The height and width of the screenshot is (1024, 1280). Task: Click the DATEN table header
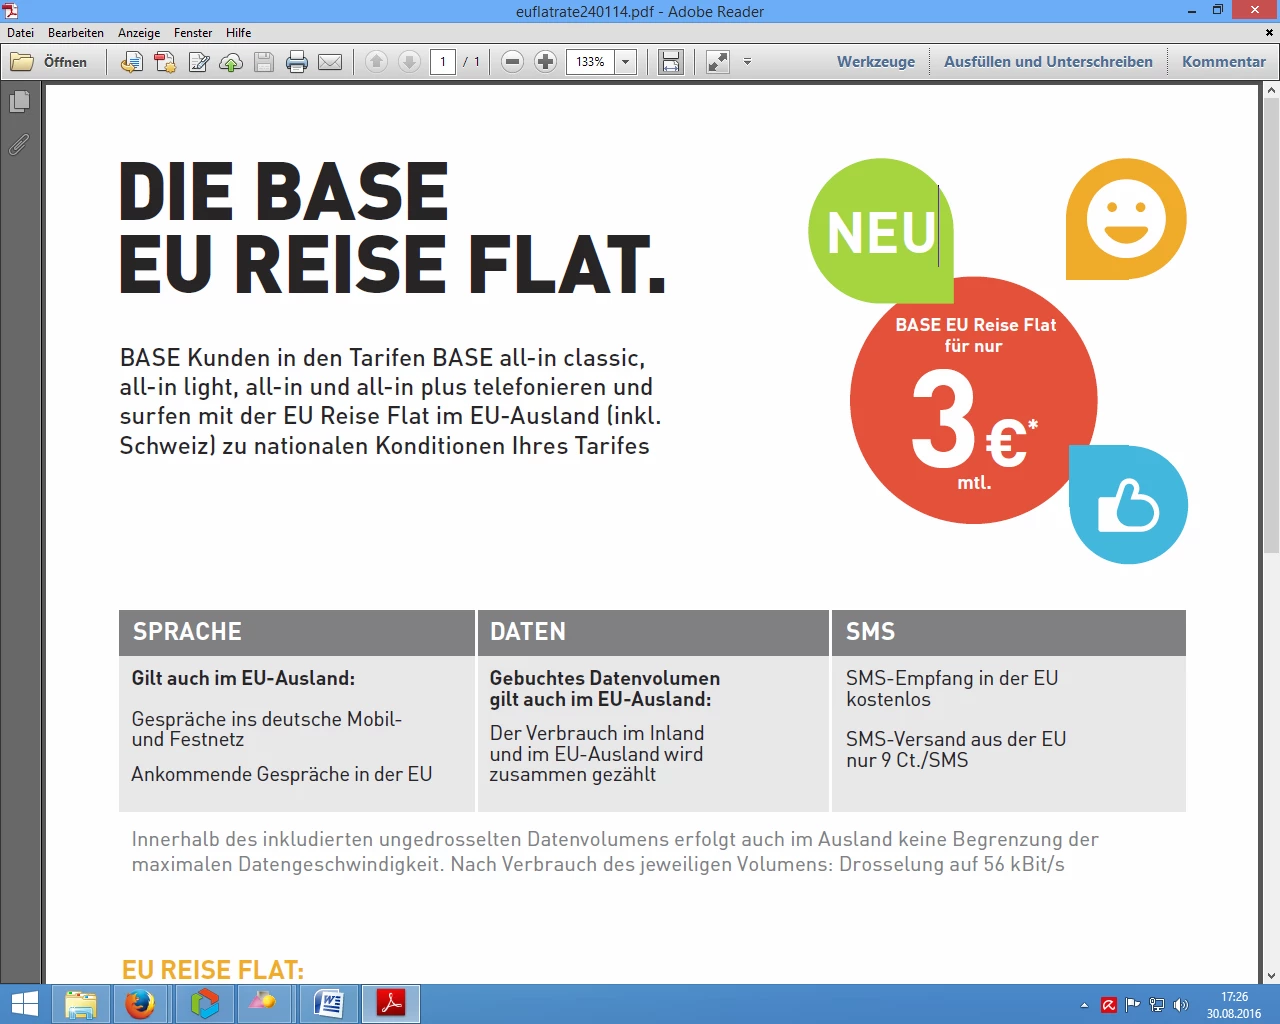click(654, 632)
